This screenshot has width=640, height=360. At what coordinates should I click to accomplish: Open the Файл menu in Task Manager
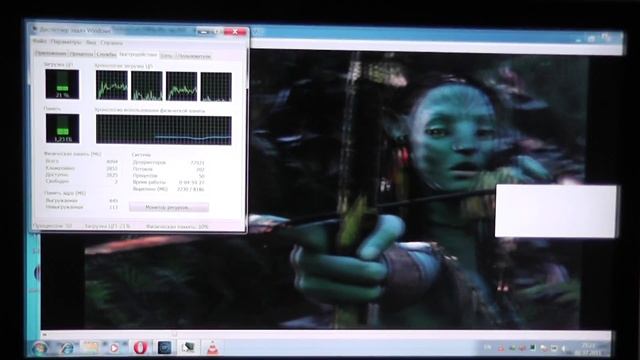(40, 42)
